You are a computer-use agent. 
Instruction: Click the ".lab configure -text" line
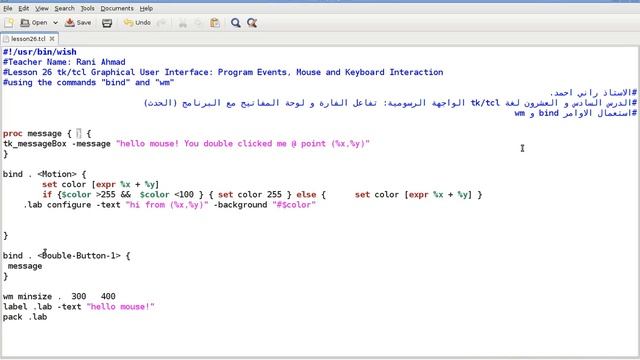[x=169, y=205]
